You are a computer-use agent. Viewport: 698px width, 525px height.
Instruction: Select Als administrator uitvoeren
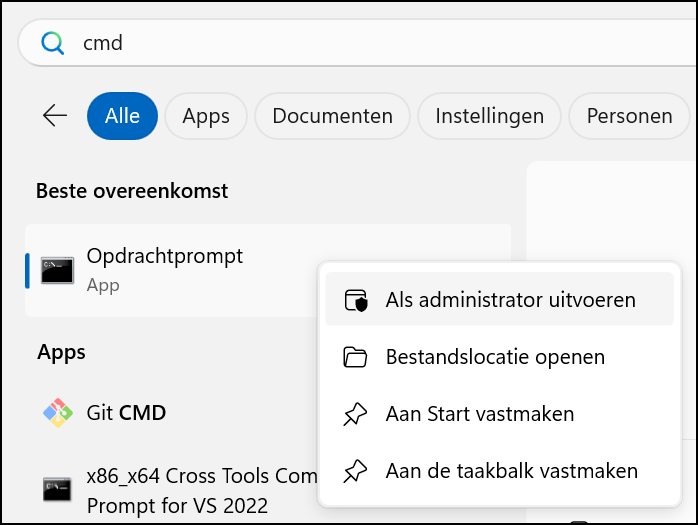coord(499,299)
